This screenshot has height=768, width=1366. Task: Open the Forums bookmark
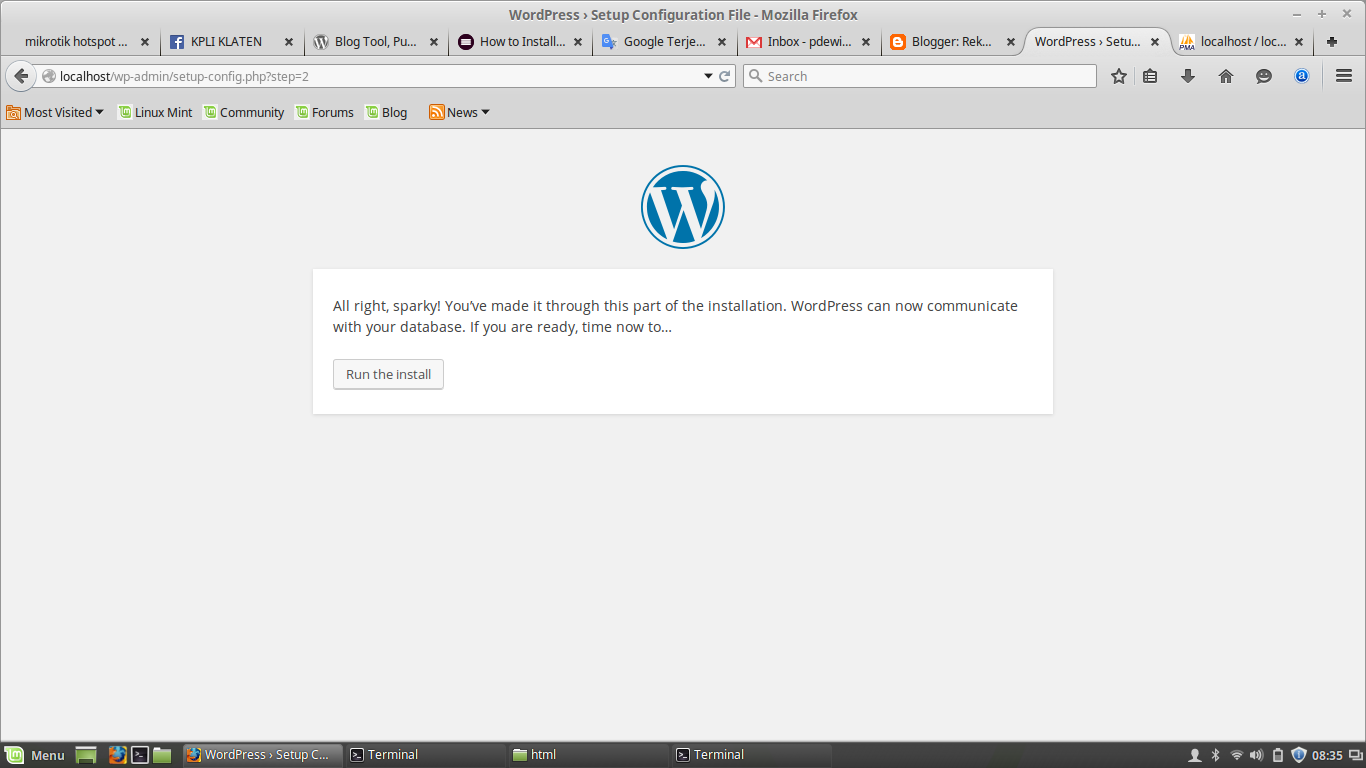324,112
